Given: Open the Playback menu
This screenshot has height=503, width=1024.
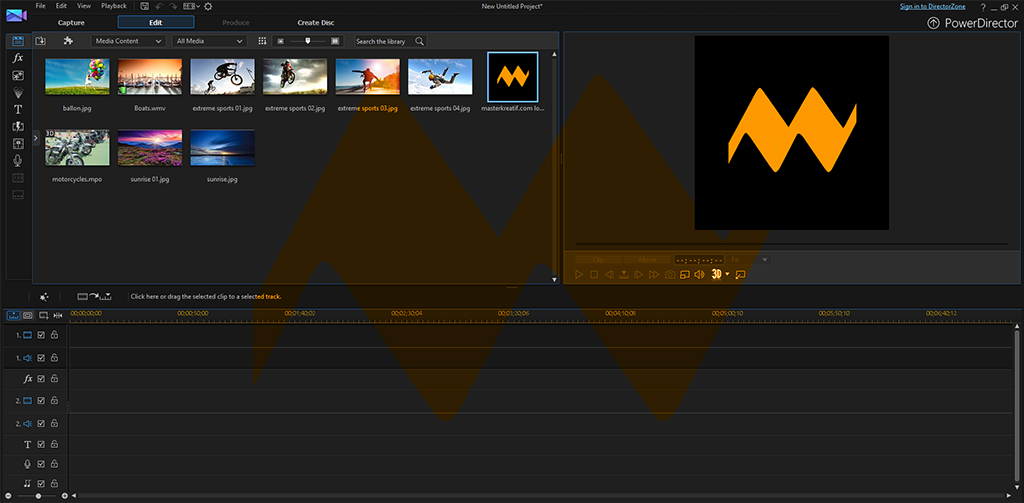Looking at the screenshot, I should coord(114,6).
